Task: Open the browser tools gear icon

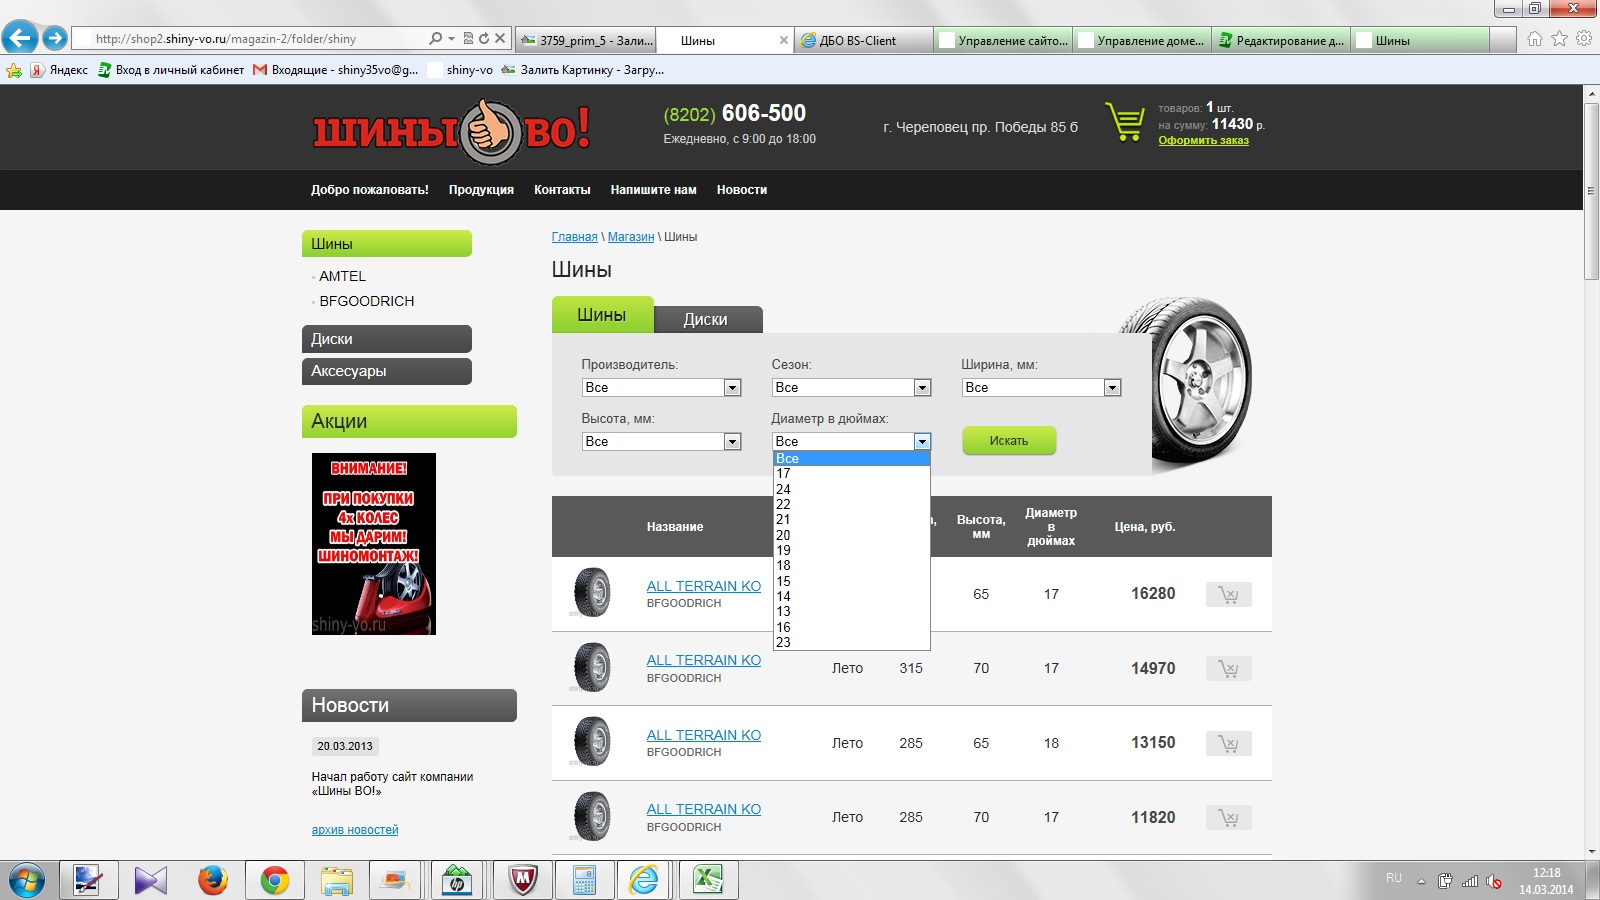Action: coord(1584,39)
